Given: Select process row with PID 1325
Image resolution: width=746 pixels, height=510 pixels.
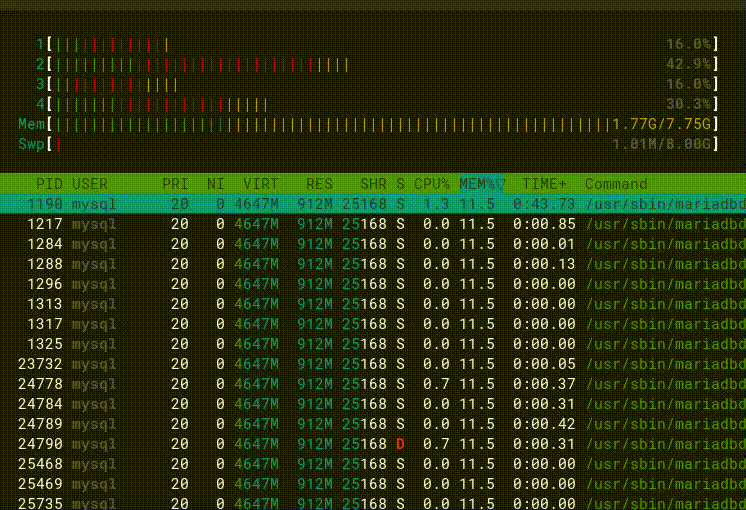Looking at the screenshot, I should click(373, 344).
